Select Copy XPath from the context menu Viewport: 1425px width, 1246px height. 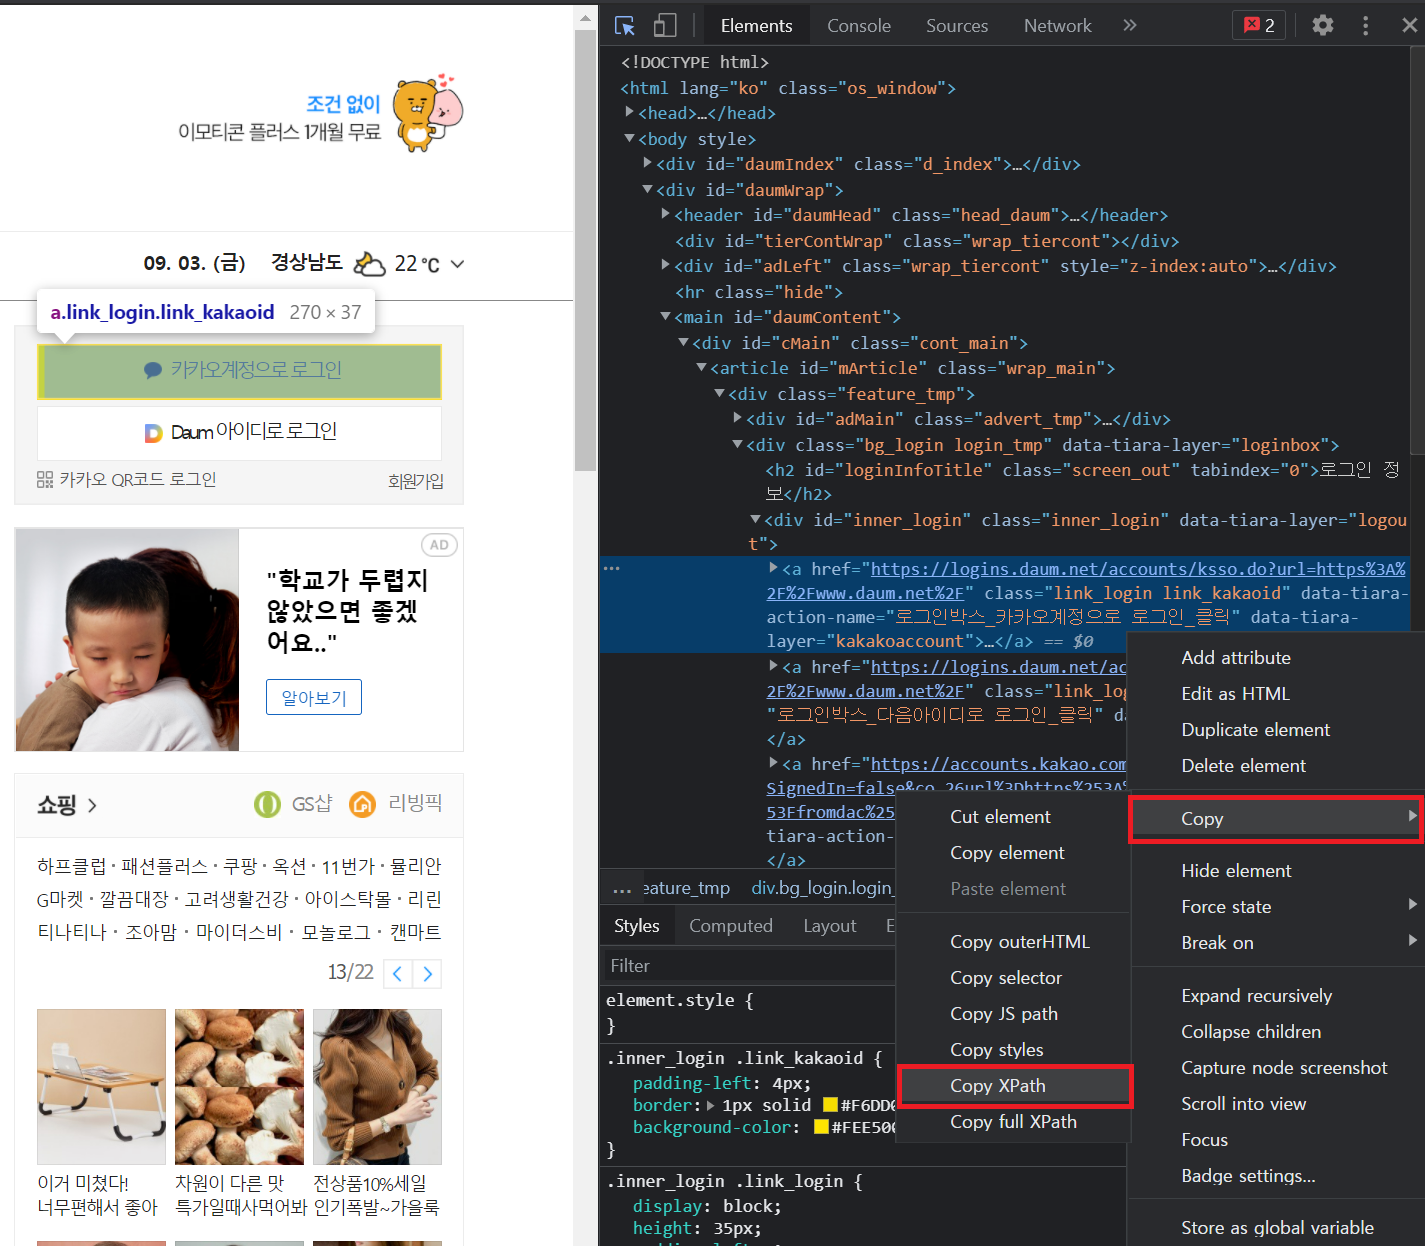pos(998,1086)
